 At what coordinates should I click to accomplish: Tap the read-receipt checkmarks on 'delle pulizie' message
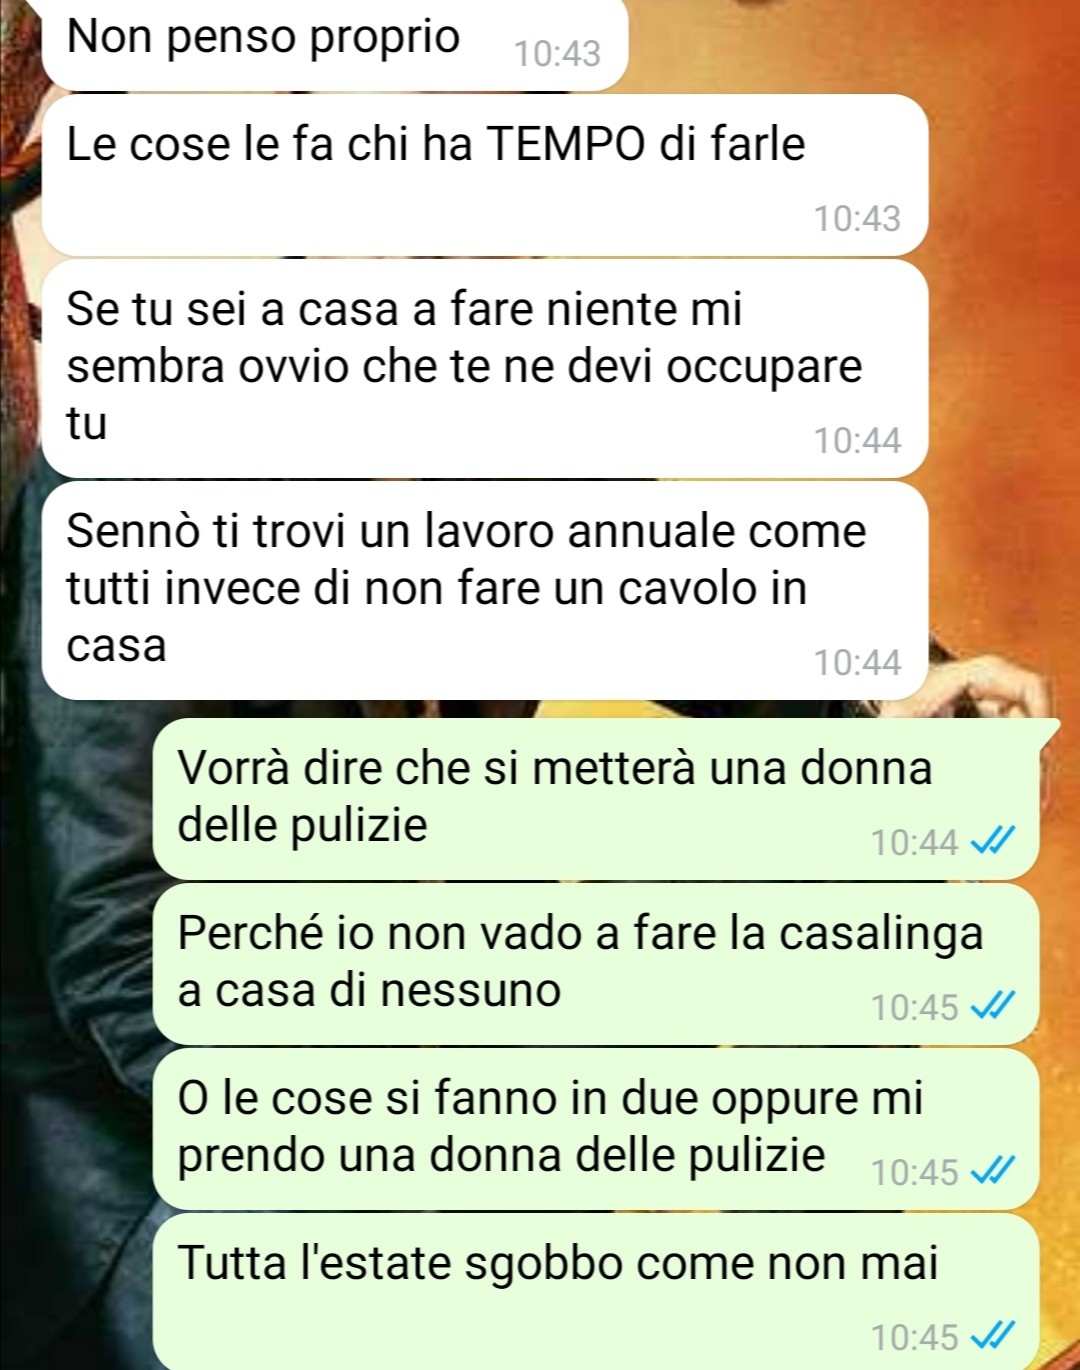(x=993, y=841)
